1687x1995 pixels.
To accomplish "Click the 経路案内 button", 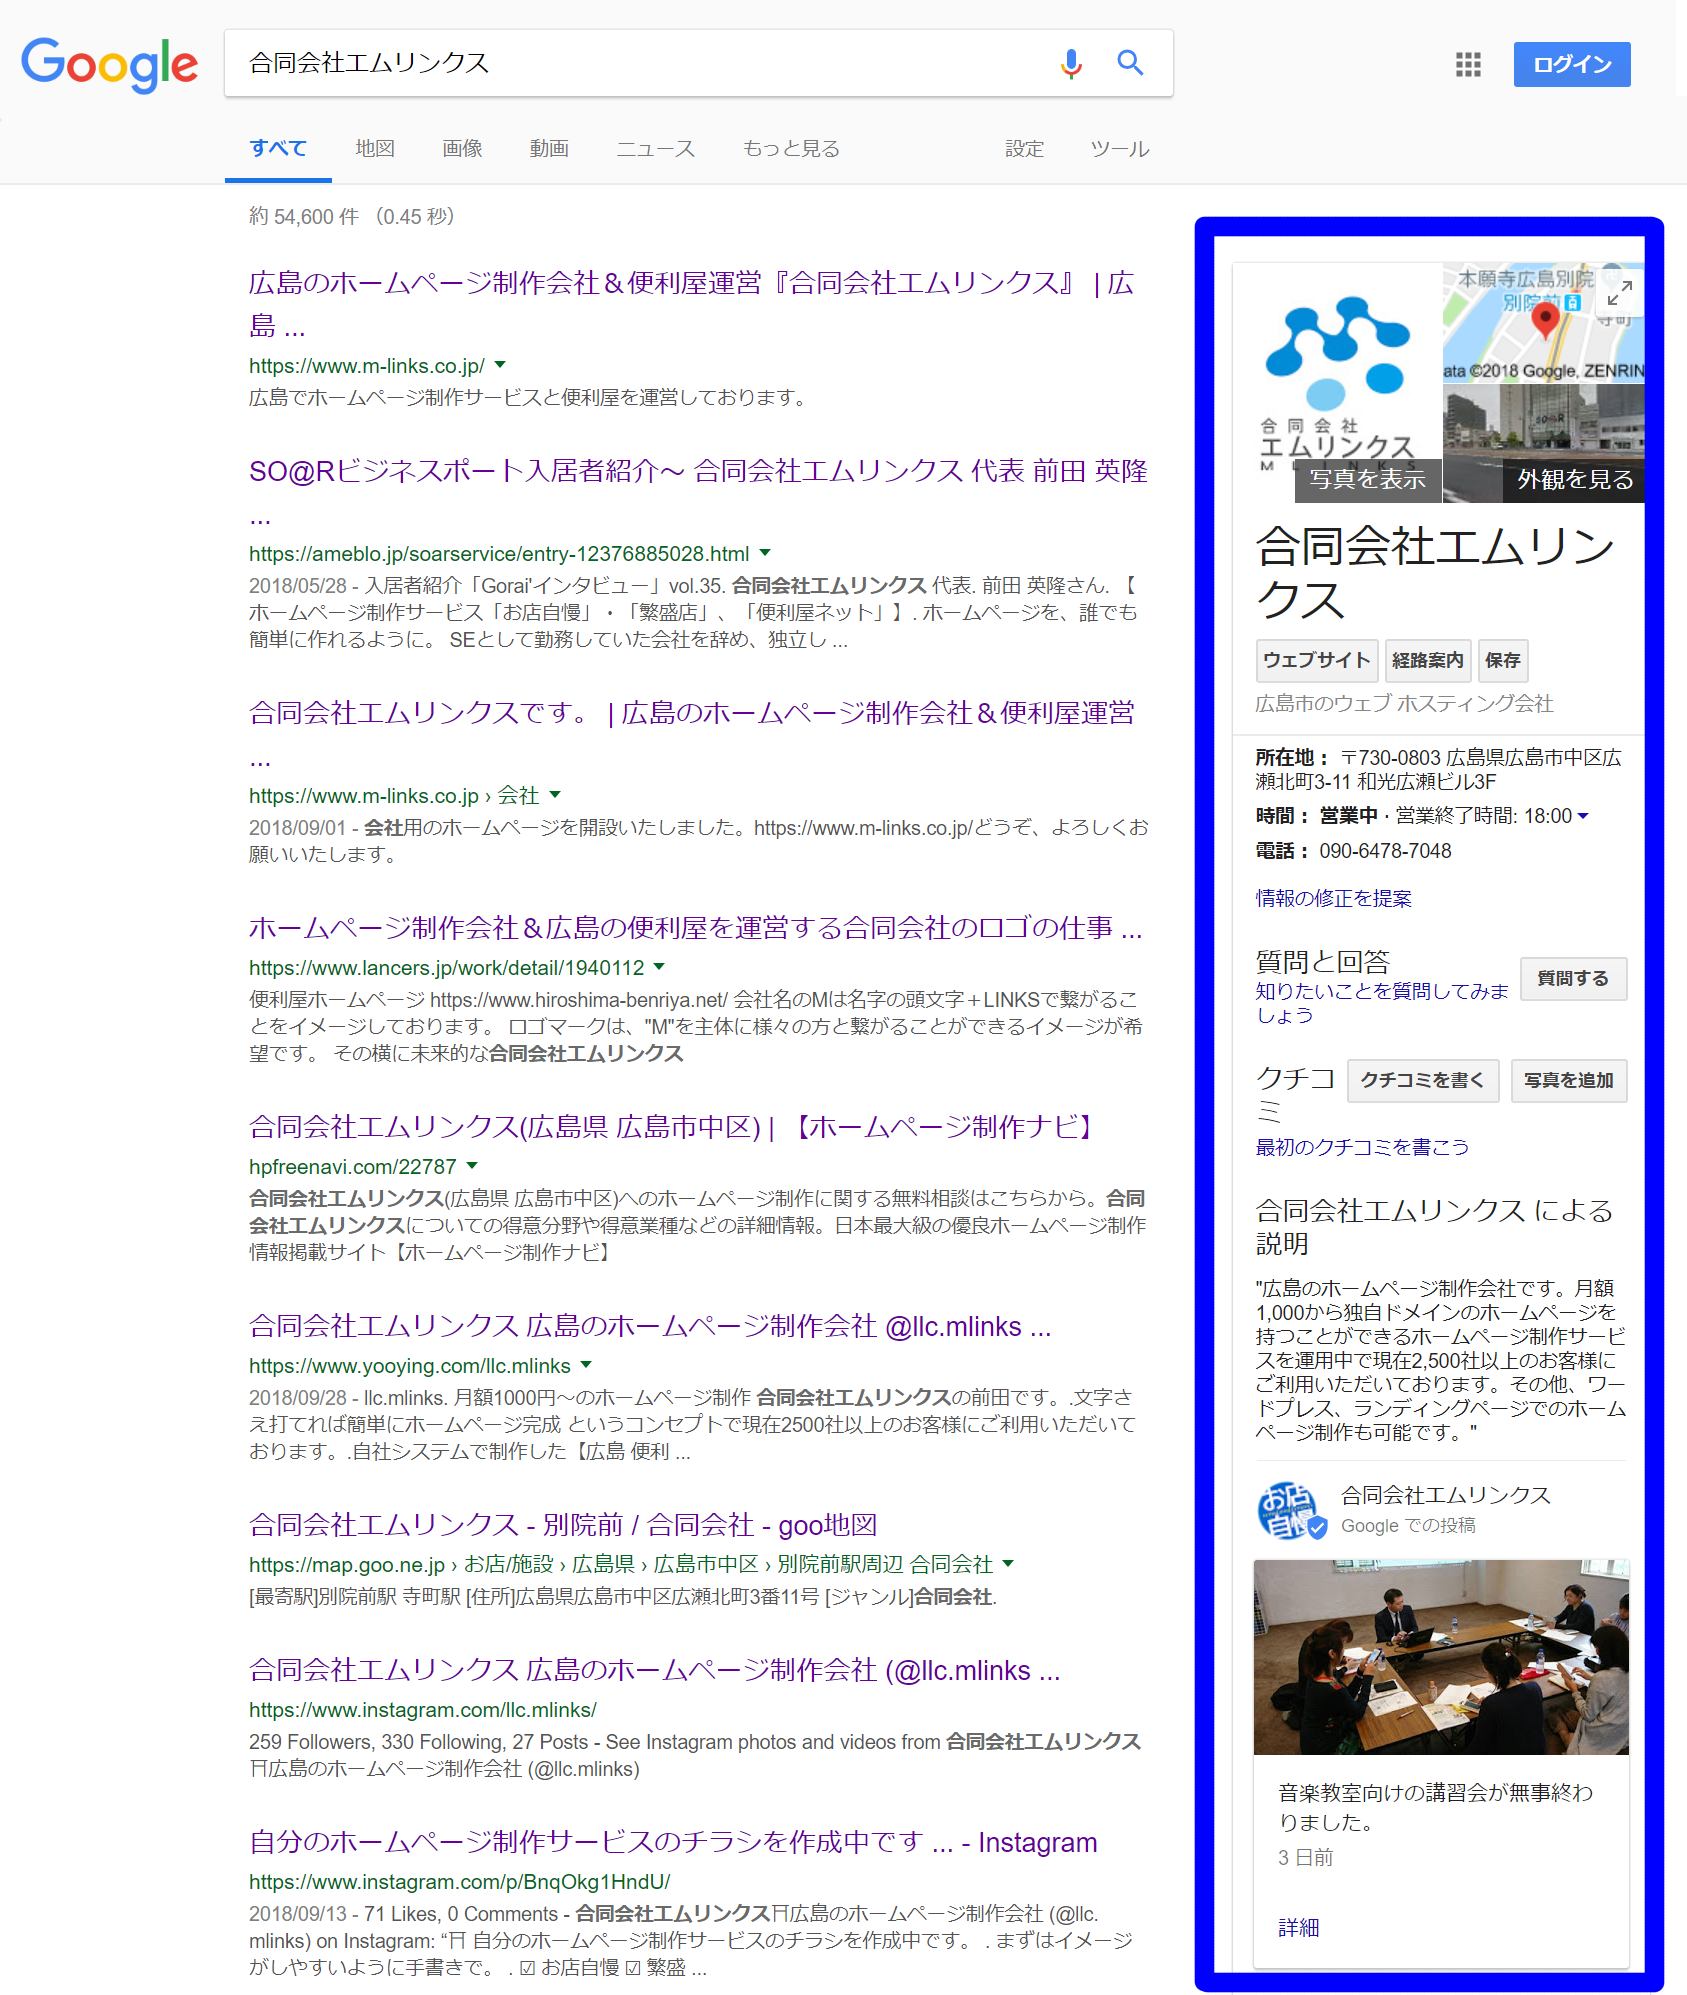I will pyautogui.click(x=1427, y=660).
